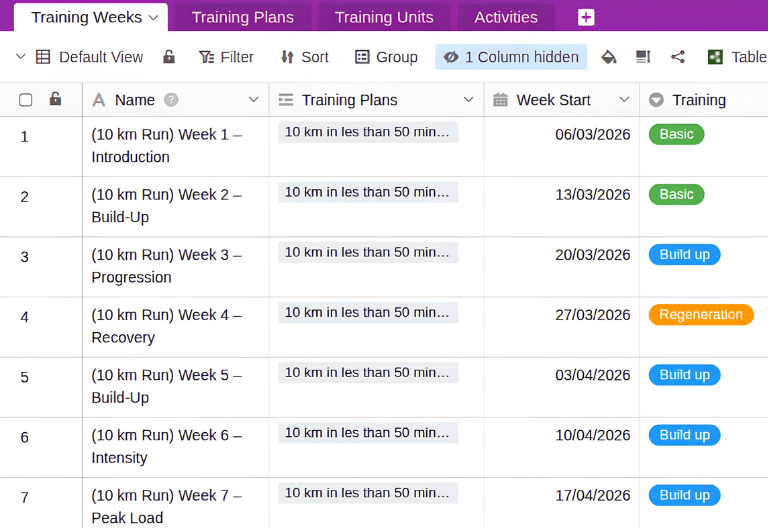
Task: Click the Build up tag in row 3
Action: pyautogui.click(x=684, y=255)
